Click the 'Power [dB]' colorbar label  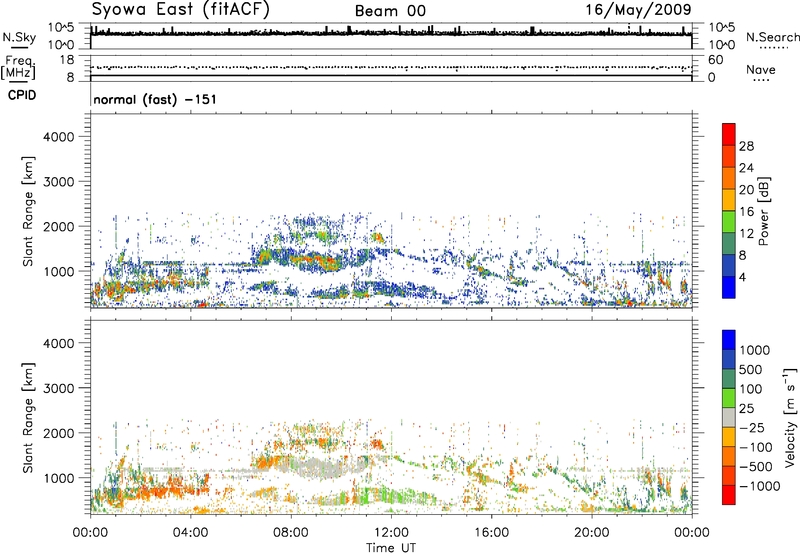click(764, 211)
